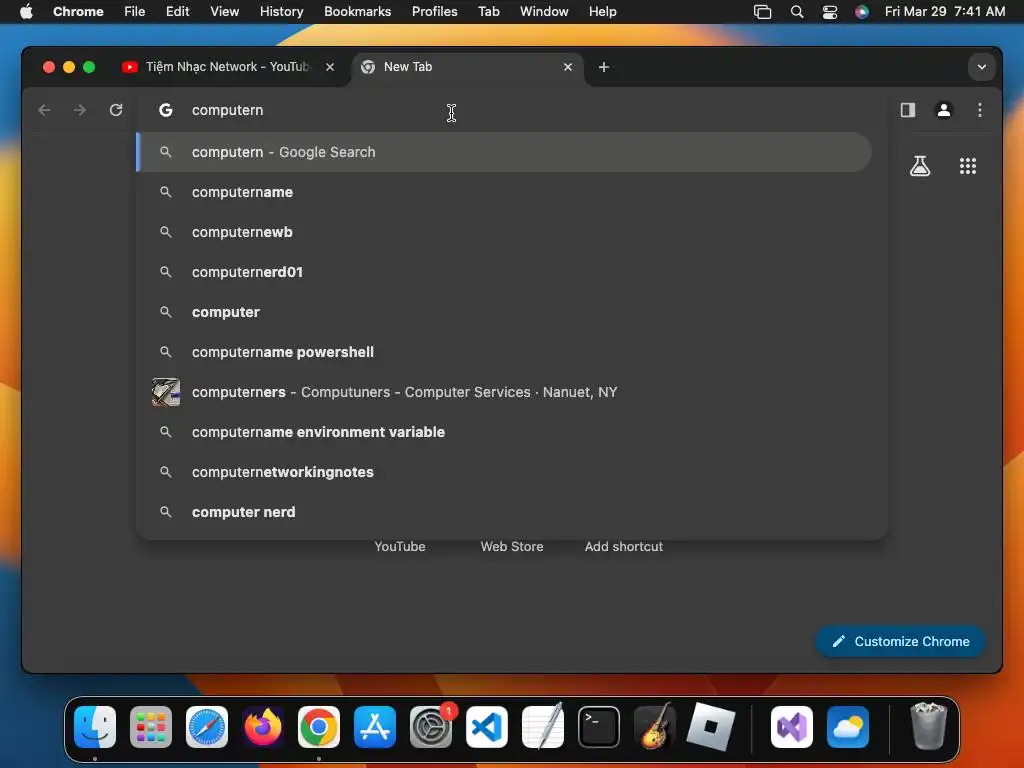This screenshot has width=1024, height=768.
Task: Open Terminal from the dock
Action: pyautogui.click(x=599, y=727)
